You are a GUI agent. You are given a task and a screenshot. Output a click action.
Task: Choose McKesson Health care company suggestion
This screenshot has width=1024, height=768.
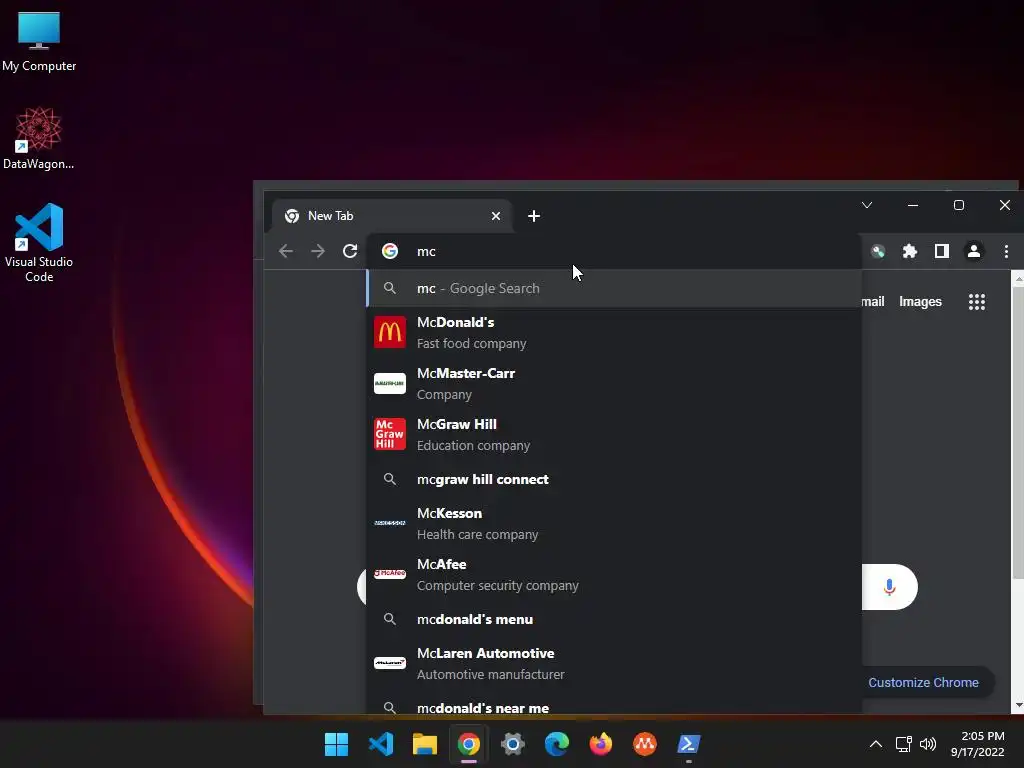click(614, 523)
